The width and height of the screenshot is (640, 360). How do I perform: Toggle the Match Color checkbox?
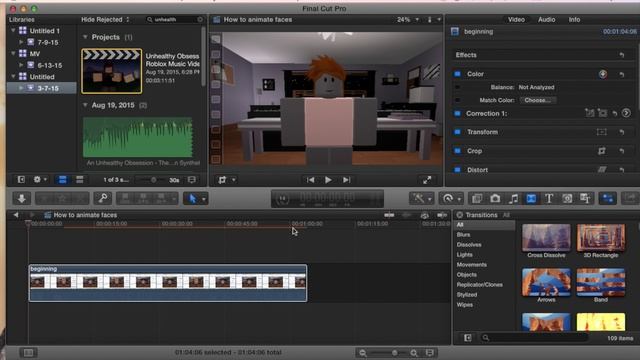click(457, 100)
